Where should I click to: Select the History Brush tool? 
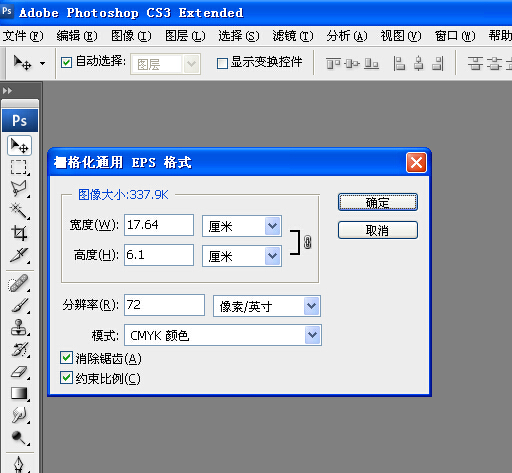coord(19,349)
